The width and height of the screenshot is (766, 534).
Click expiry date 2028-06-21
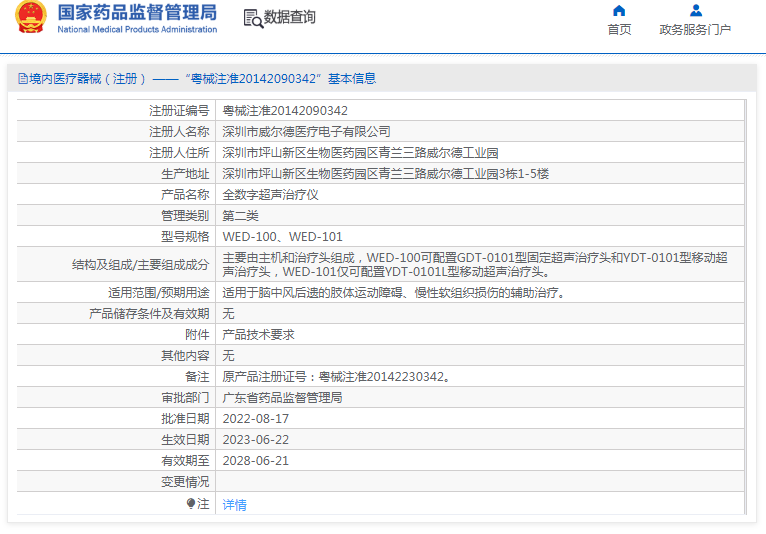[255, 461]
